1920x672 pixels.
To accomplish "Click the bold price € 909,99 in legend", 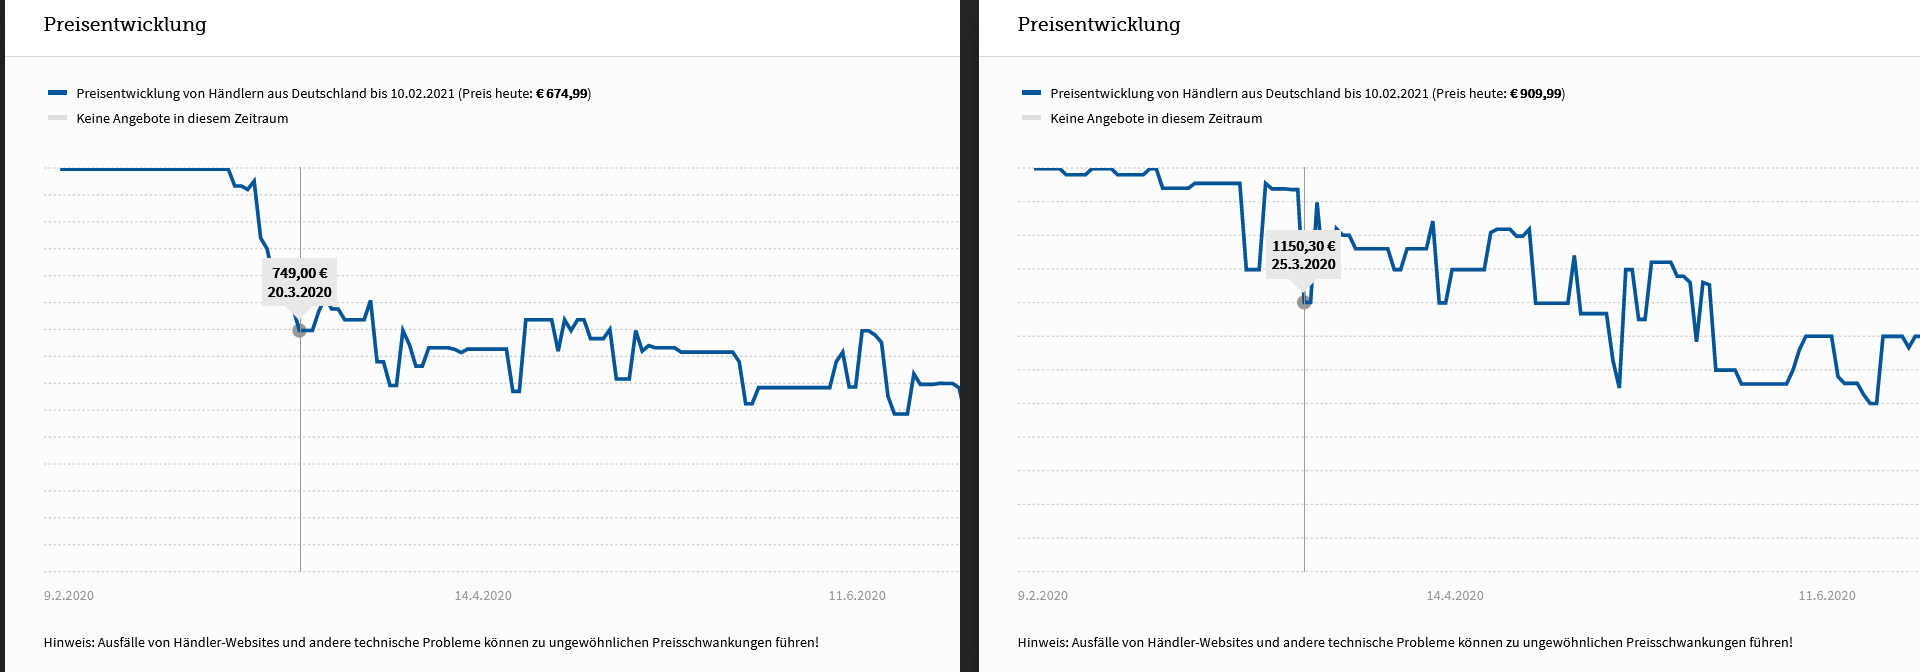I will point(1536,94).
